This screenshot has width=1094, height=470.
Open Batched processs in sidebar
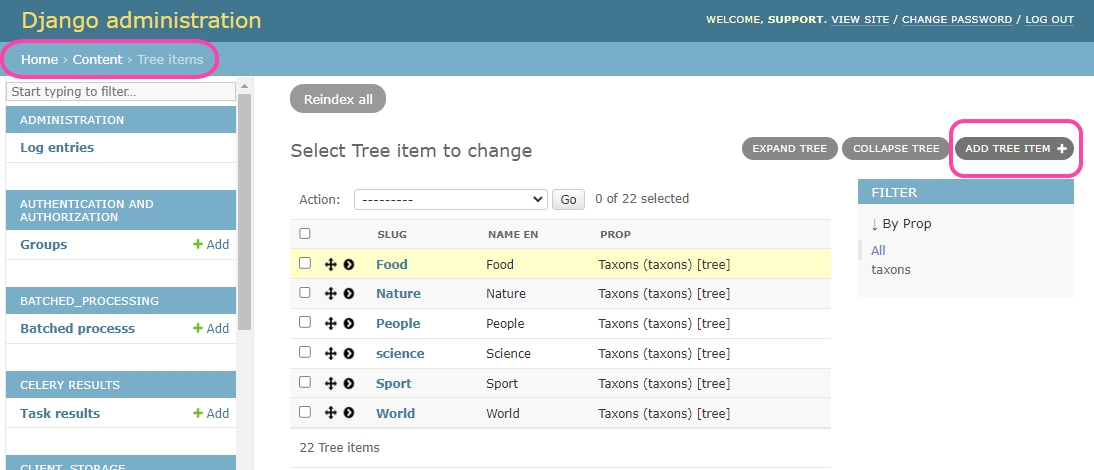coord(77,328)
